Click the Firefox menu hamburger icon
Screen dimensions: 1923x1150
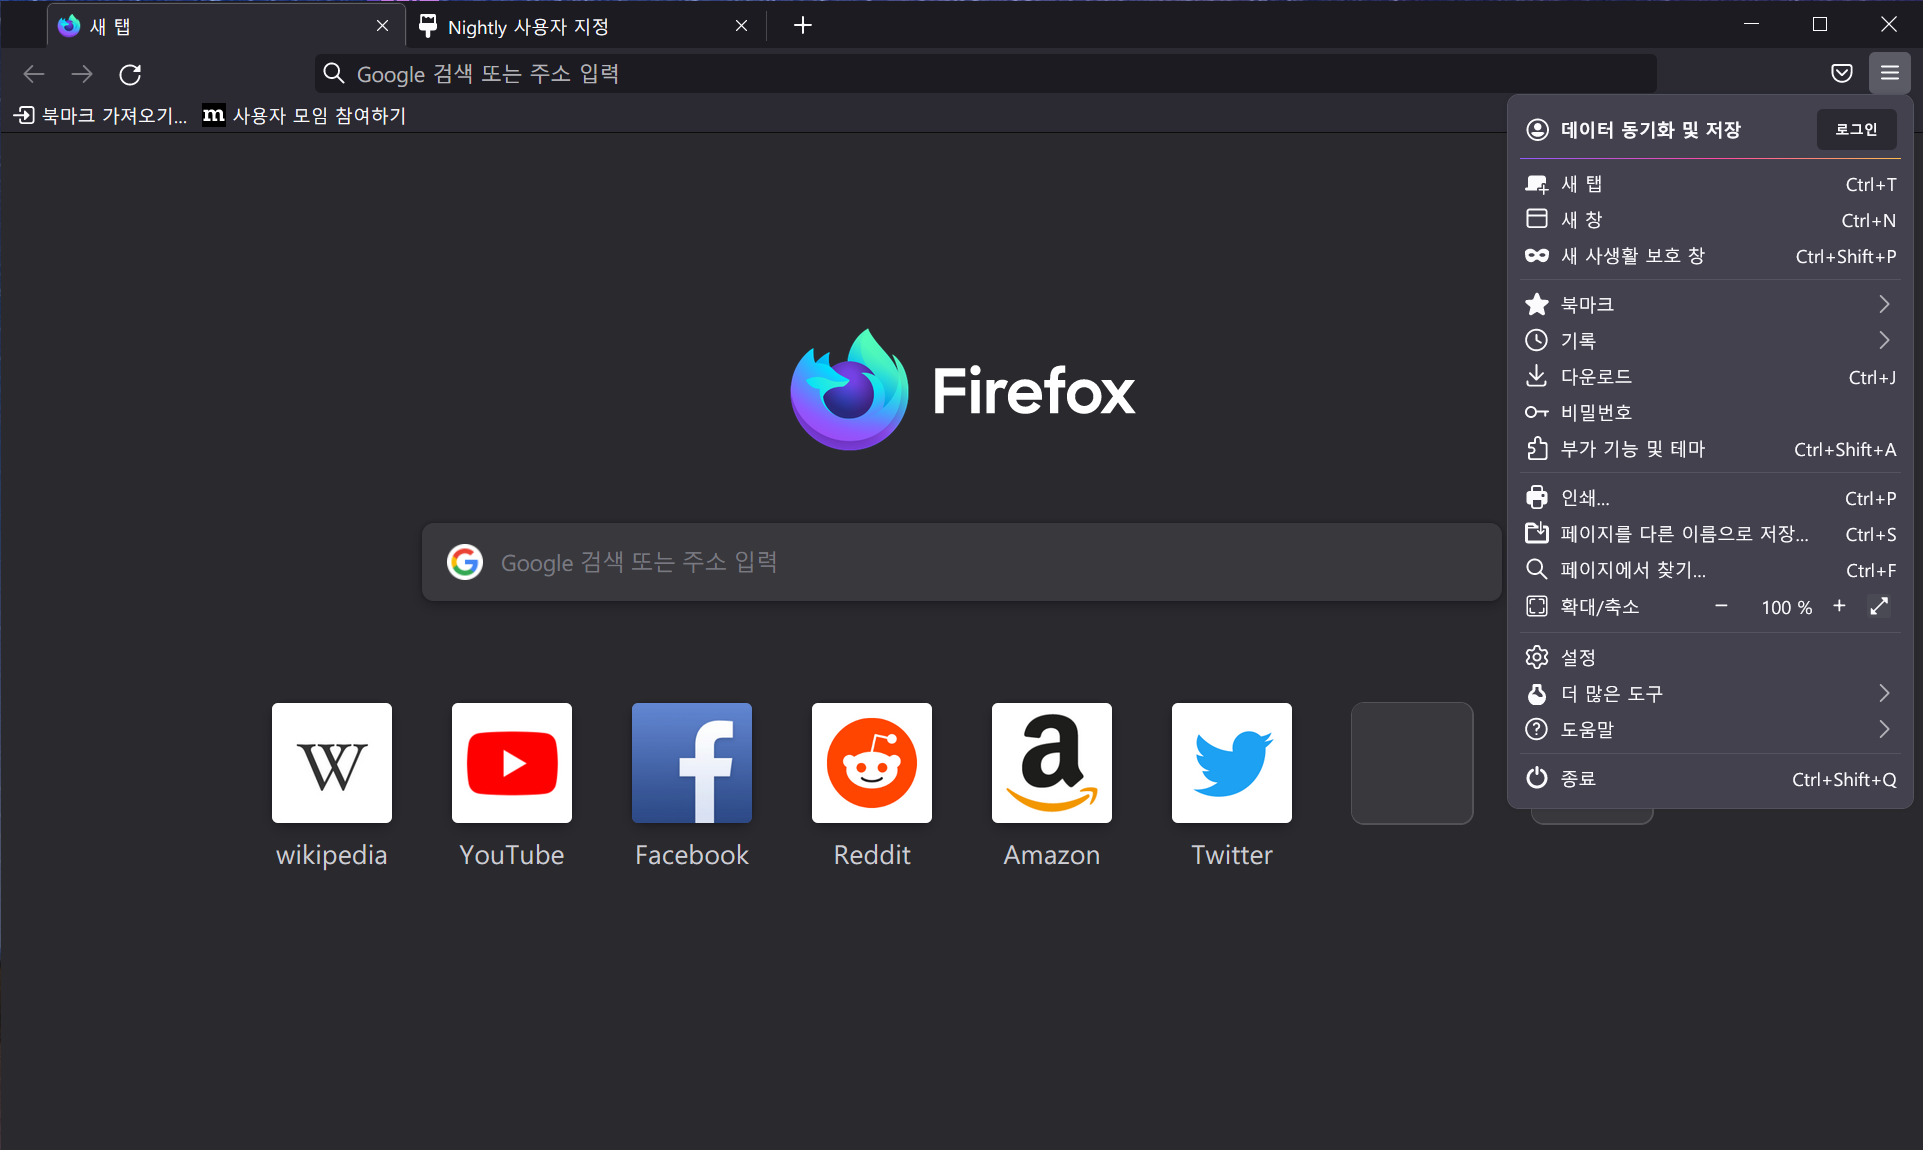1893,73
